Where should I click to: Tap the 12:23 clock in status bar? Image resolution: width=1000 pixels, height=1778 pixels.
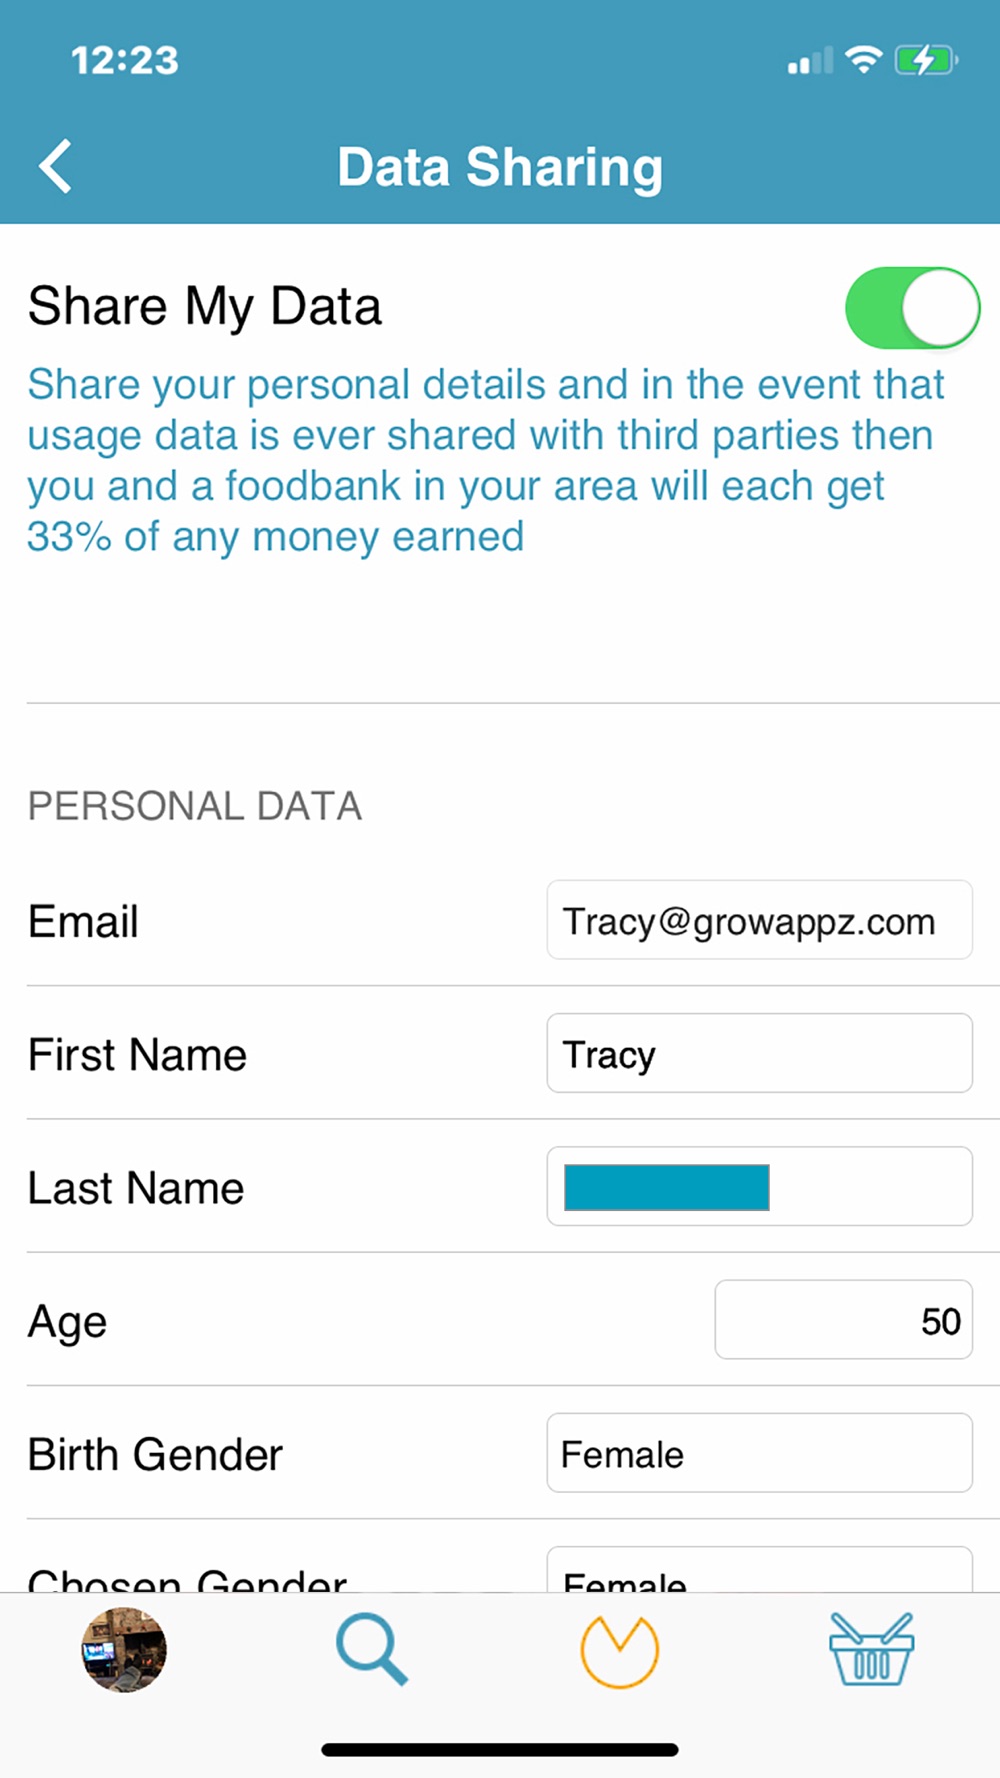coord(125,61)
